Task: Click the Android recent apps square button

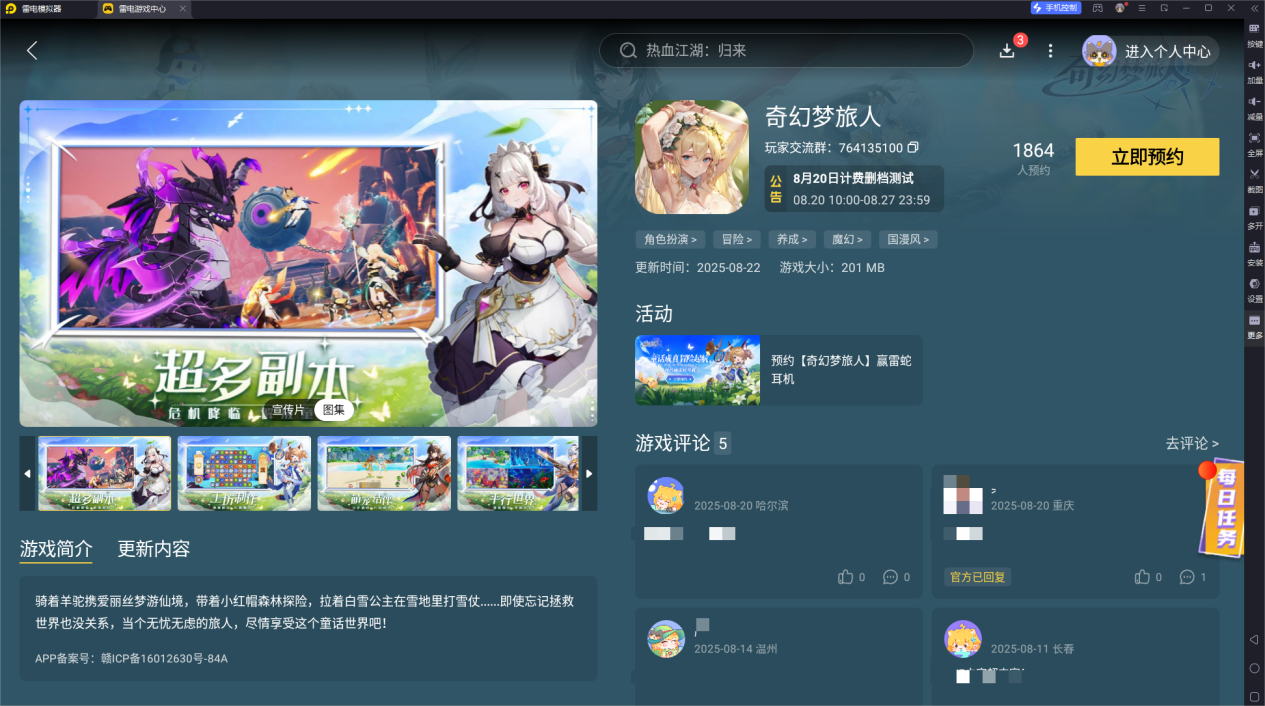Action: [x=1254, y=696]
